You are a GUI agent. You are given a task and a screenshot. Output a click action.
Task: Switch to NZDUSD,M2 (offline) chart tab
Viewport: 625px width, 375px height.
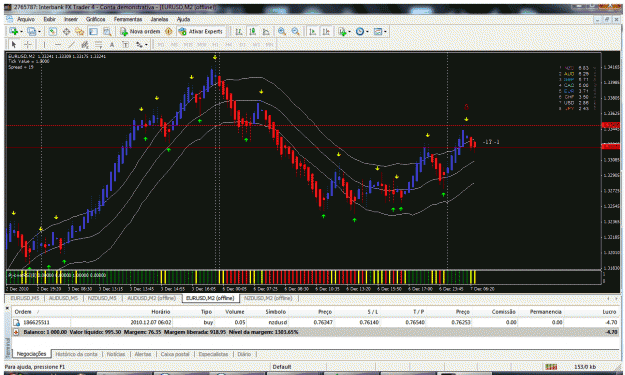coord(268,298)
